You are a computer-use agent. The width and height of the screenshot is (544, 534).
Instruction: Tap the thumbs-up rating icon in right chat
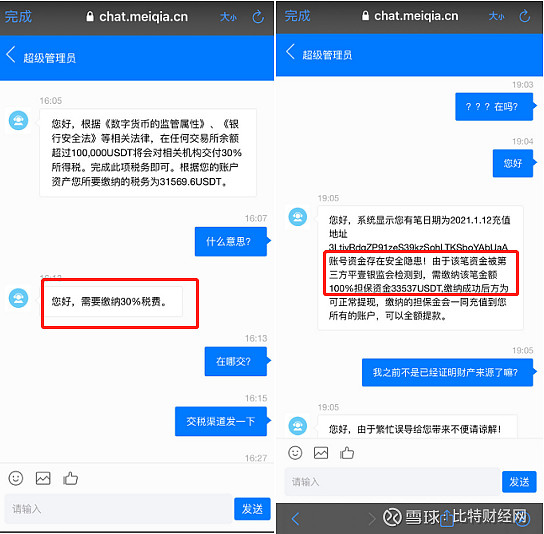[x=347, y=452]
